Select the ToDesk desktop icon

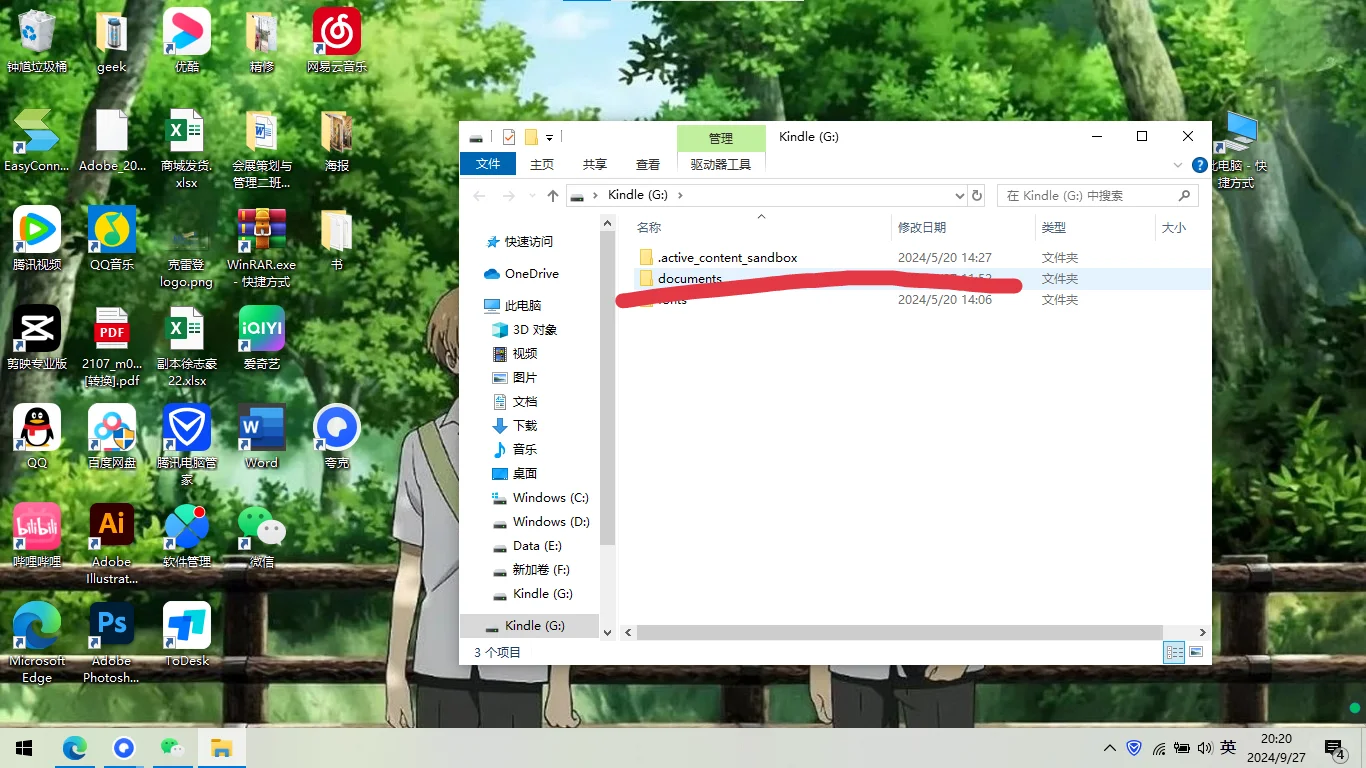187,635
